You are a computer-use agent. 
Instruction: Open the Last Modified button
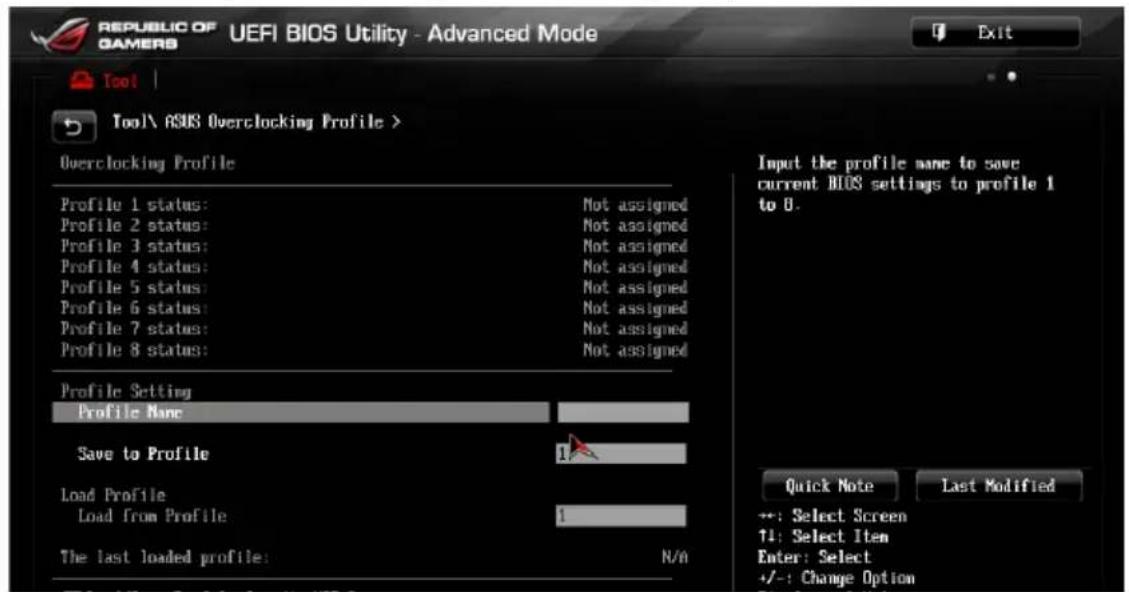pyautogui.click(x=999, y=486)
